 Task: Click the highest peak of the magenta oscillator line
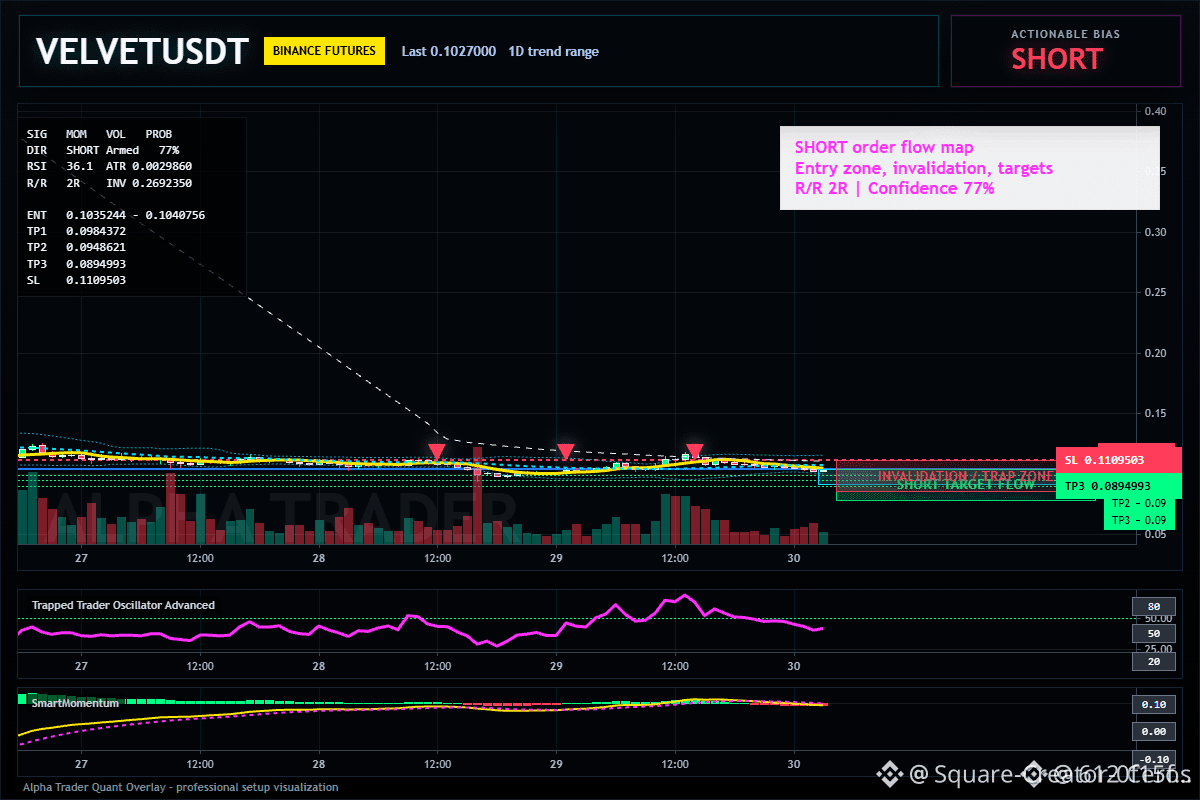(685, 596)
